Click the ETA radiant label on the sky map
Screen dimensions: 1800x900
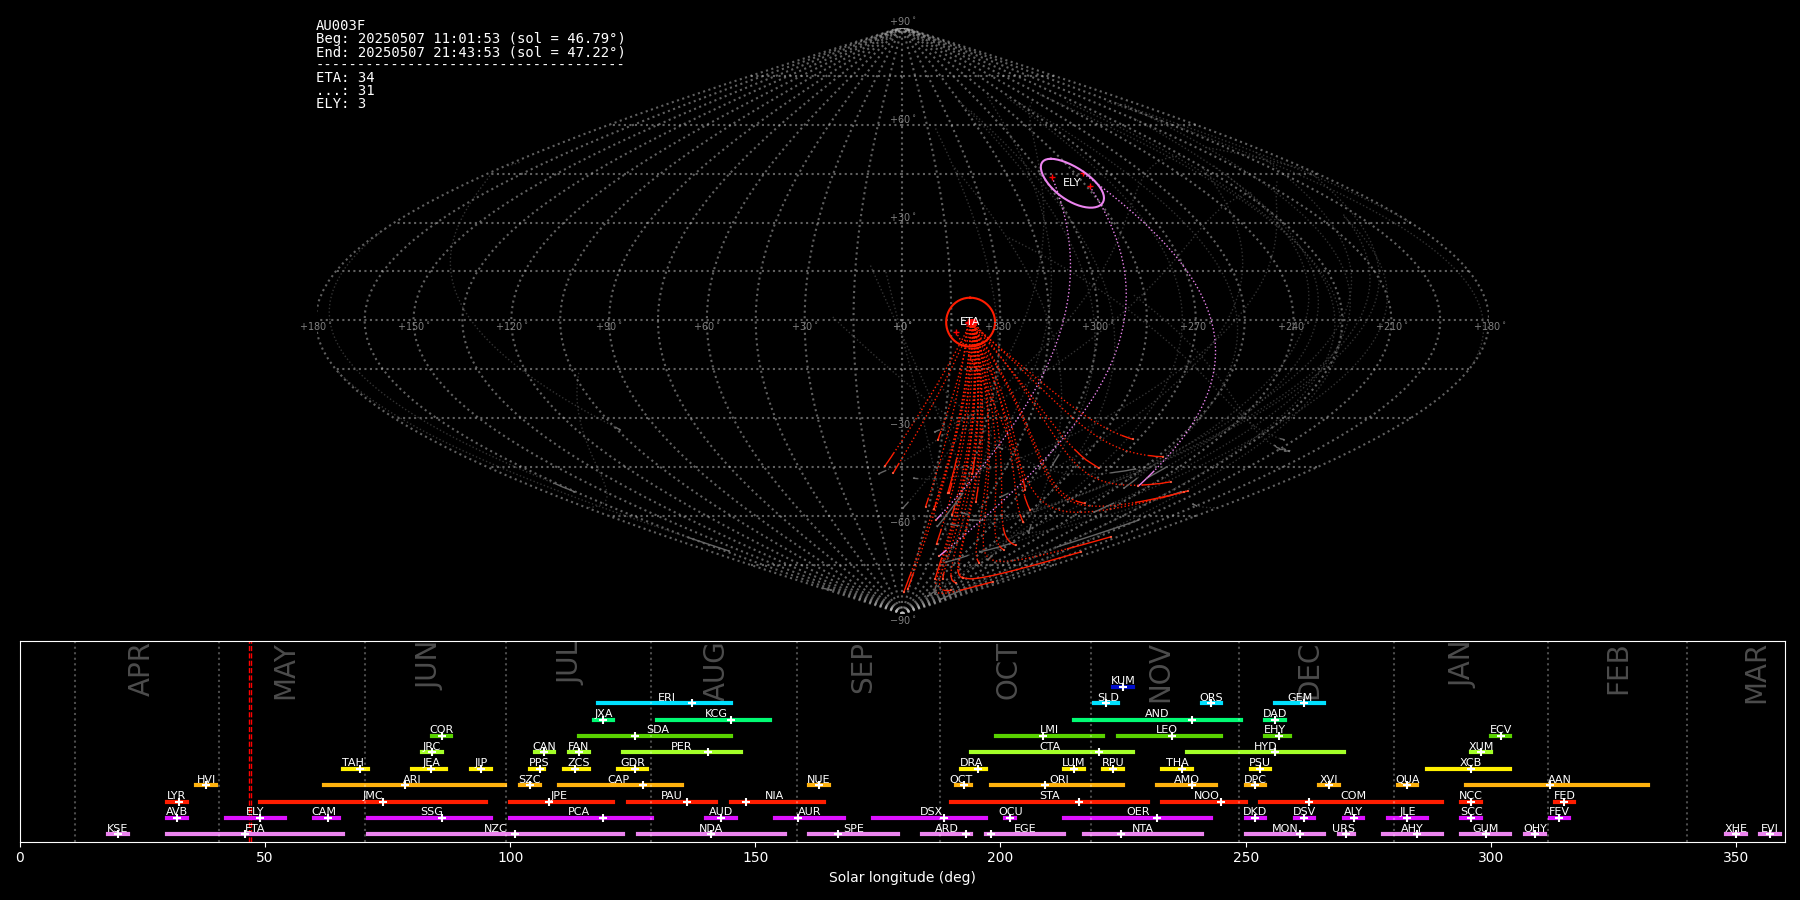click(970, 322)
